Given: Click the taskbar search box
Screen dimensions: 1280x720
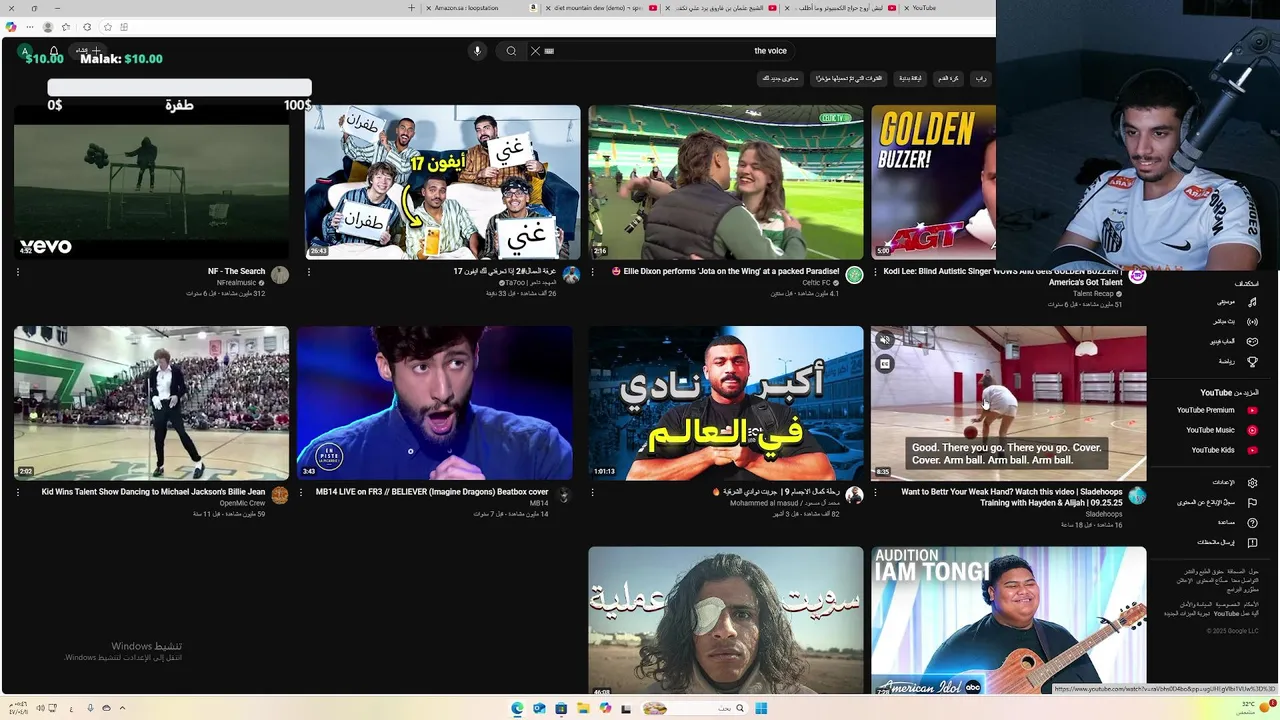Looking at the screenshot, I should click(x=695, y=708).
